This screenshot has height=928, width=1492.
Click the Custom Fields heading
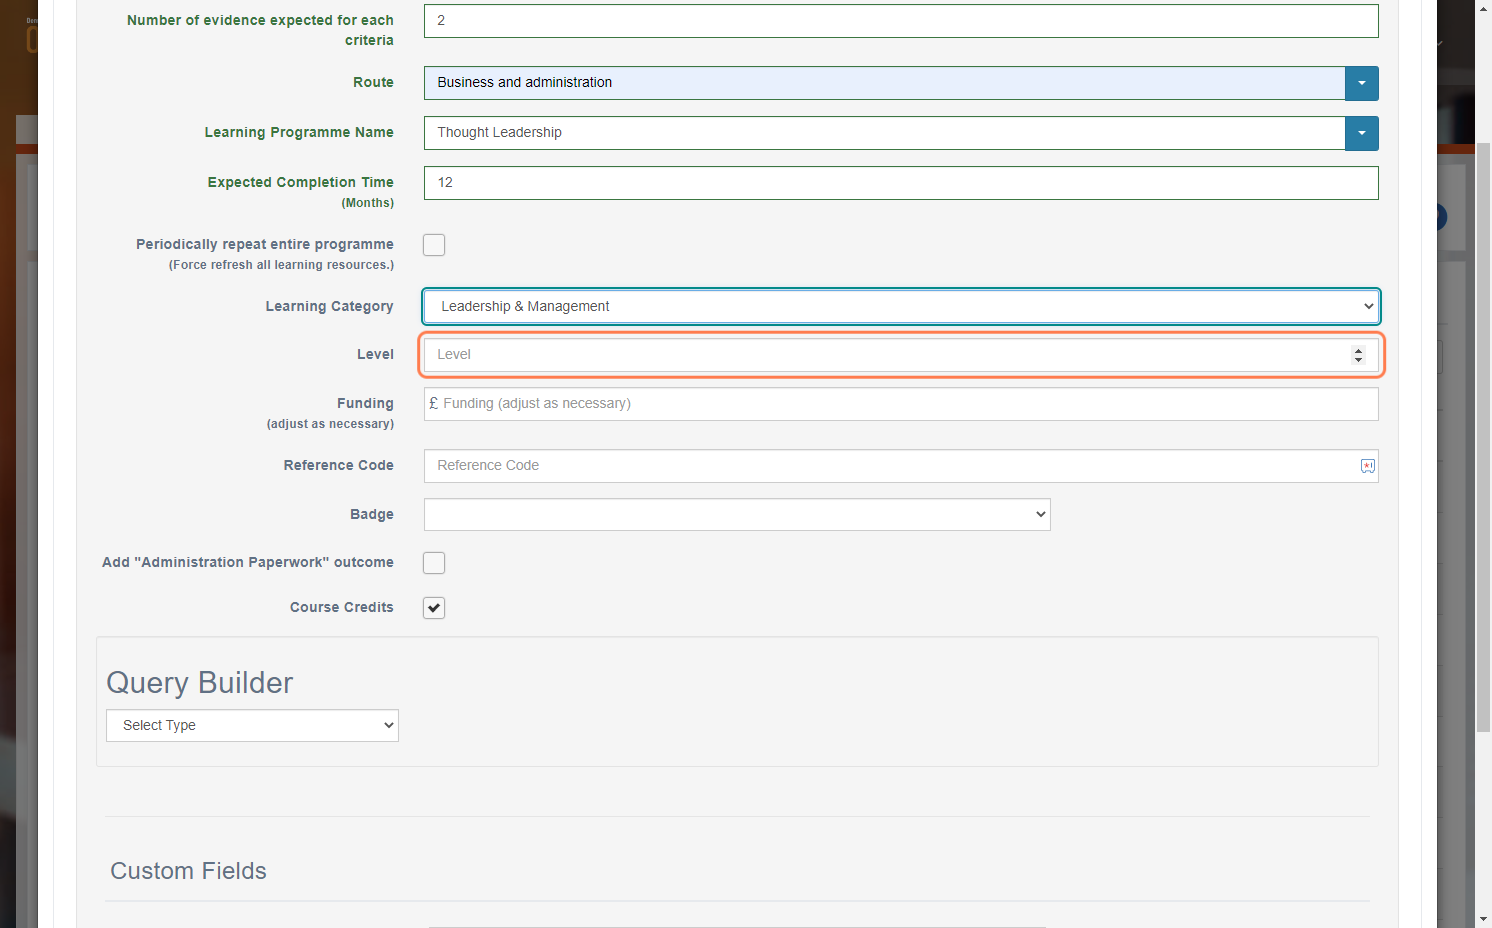[x=188, y=871]
